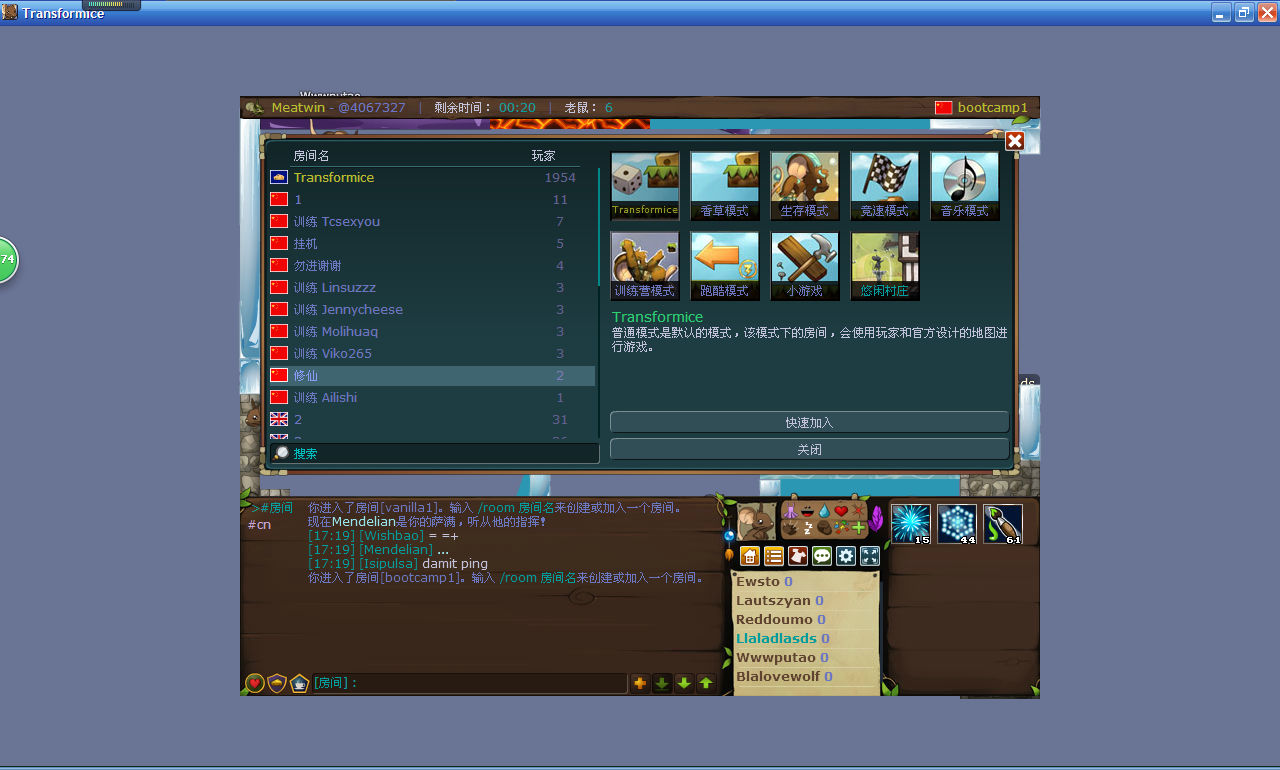Join the 训练 Linsuzzz room
Screen dimensions: 1280x770
click(x=432, y=287)
